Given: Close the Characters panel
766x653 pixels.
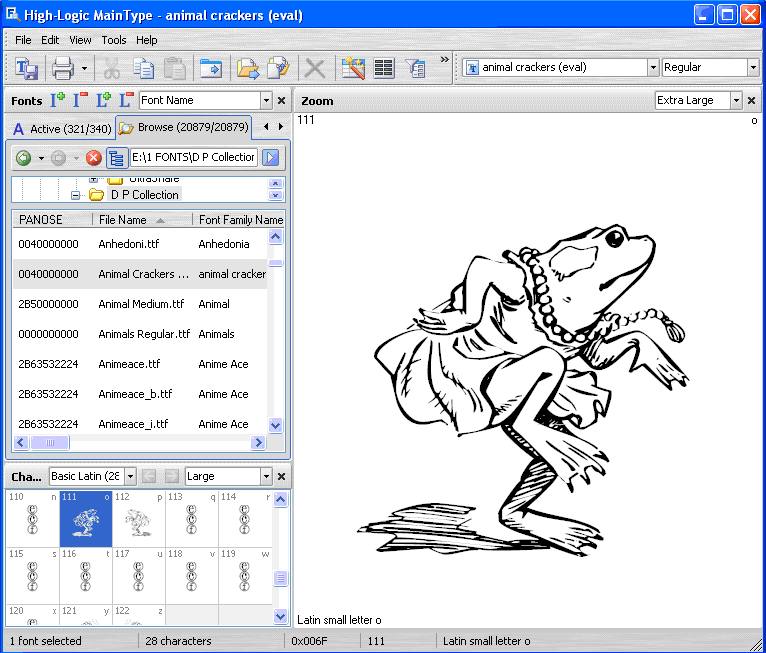Looking at the screenshot, I should (x=281, y=476).
